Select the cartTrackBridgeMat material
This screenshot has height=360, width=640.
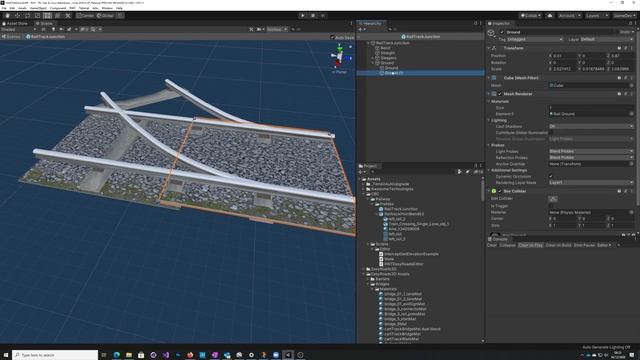(399, 334)
